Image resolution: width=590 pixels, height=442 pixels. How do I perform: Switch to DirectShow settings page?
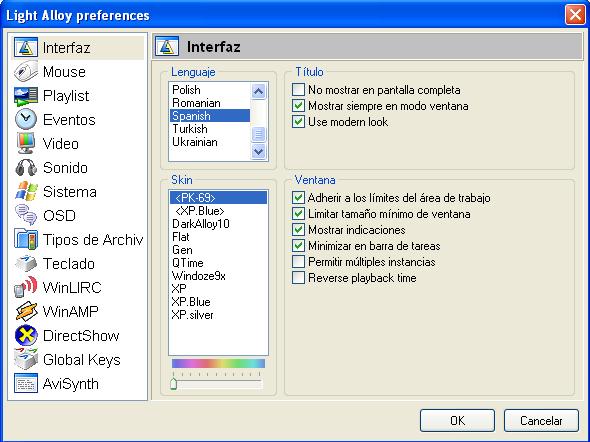click(x=81, y=336)
